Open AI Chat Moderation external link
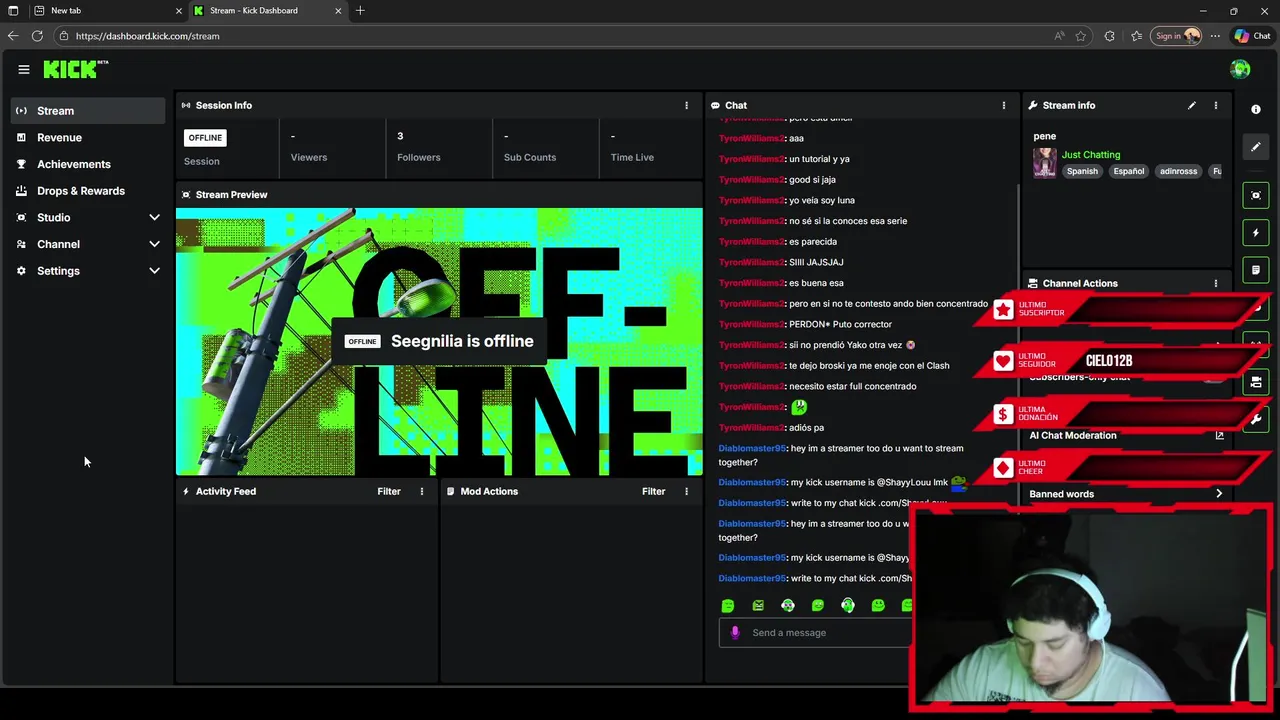This screenshot has height=720, width=1280. point(1219,435)
